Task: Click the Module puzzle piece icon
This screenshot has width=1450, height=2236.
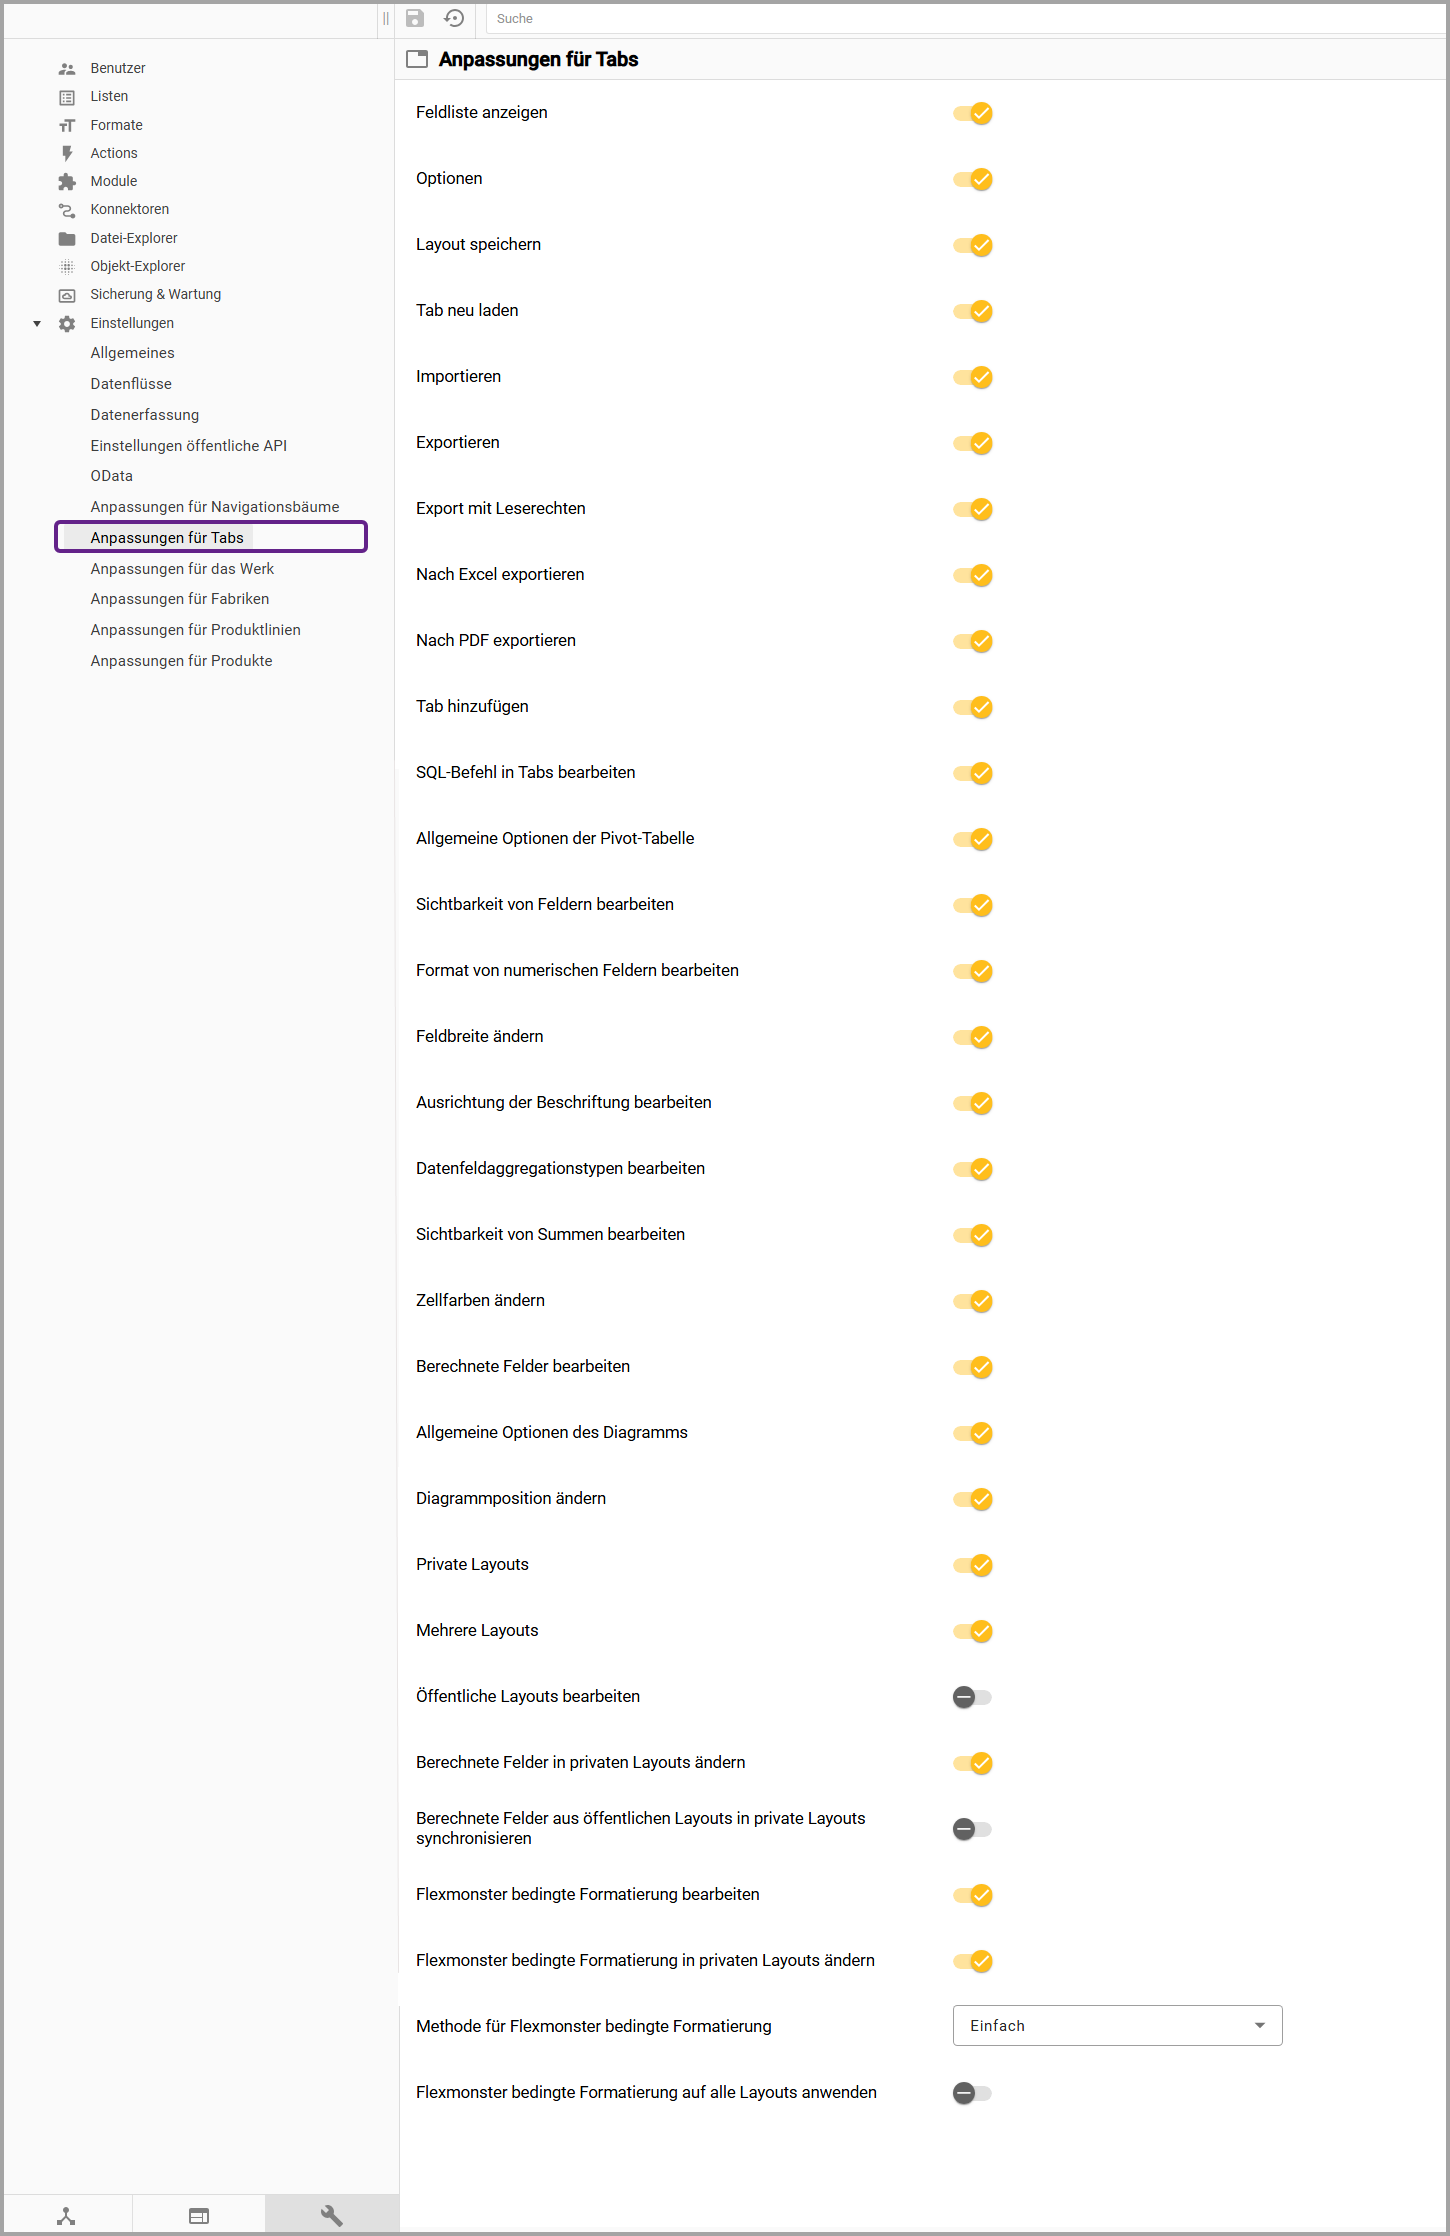Action: point(67,181)
